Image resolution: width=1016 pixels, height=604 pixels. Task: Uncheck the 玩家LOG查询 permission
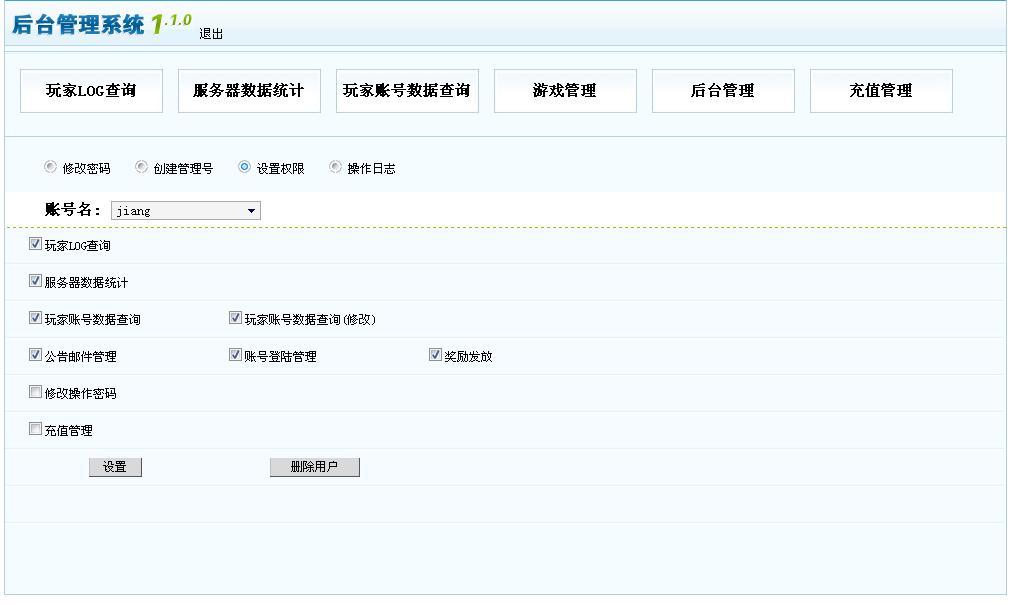(x=33, y=245)
